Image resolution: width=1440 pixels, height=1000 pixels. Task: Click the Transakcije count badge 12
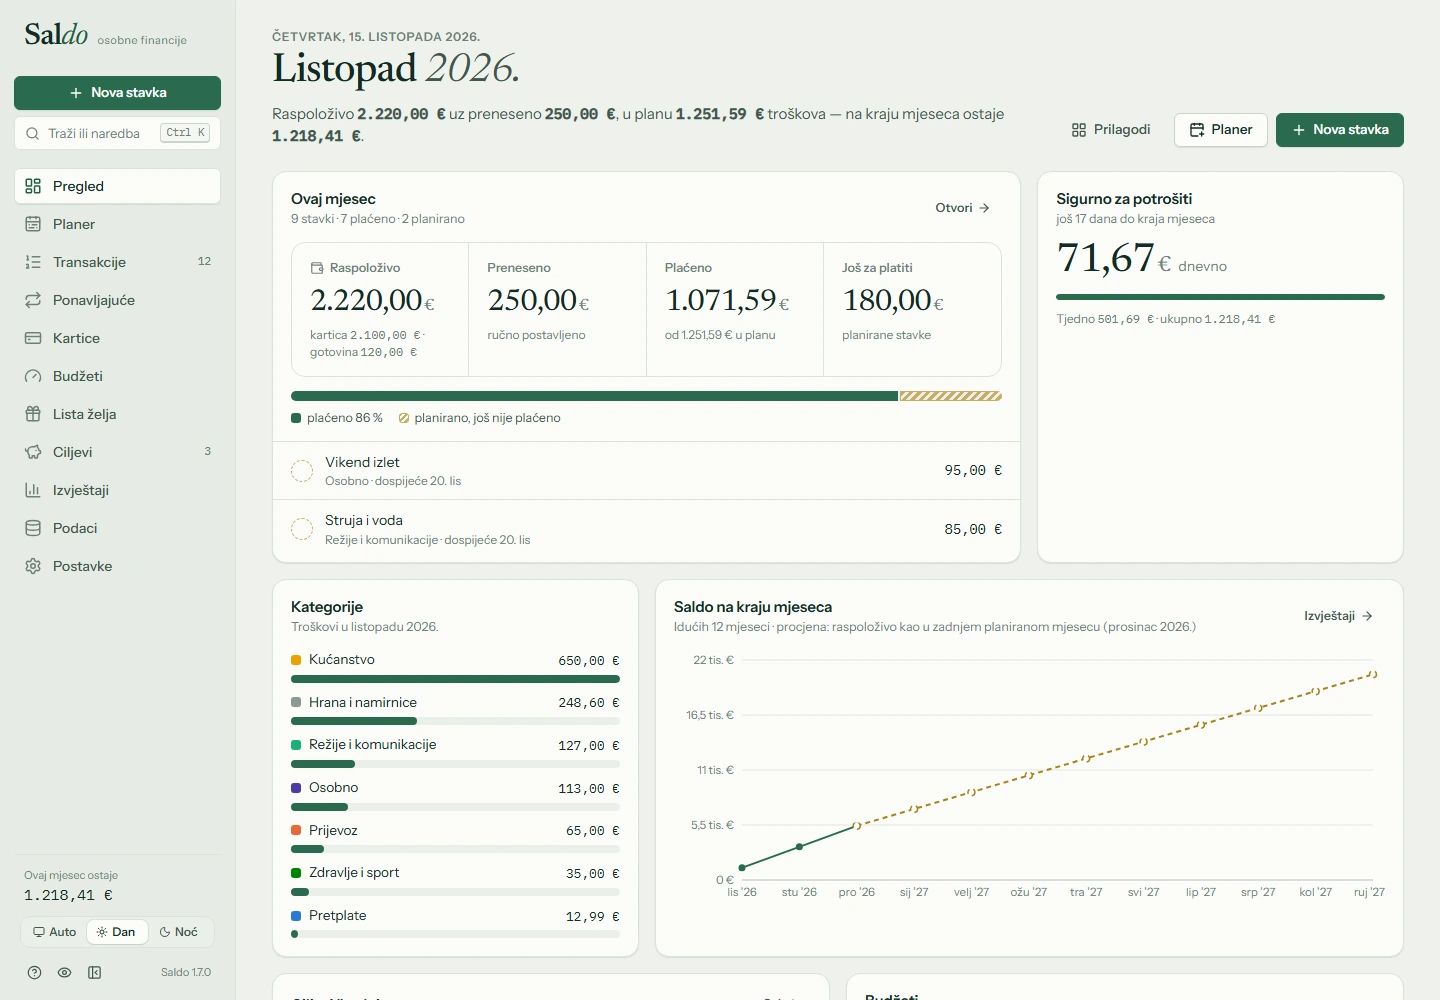[x=204, y=262]
